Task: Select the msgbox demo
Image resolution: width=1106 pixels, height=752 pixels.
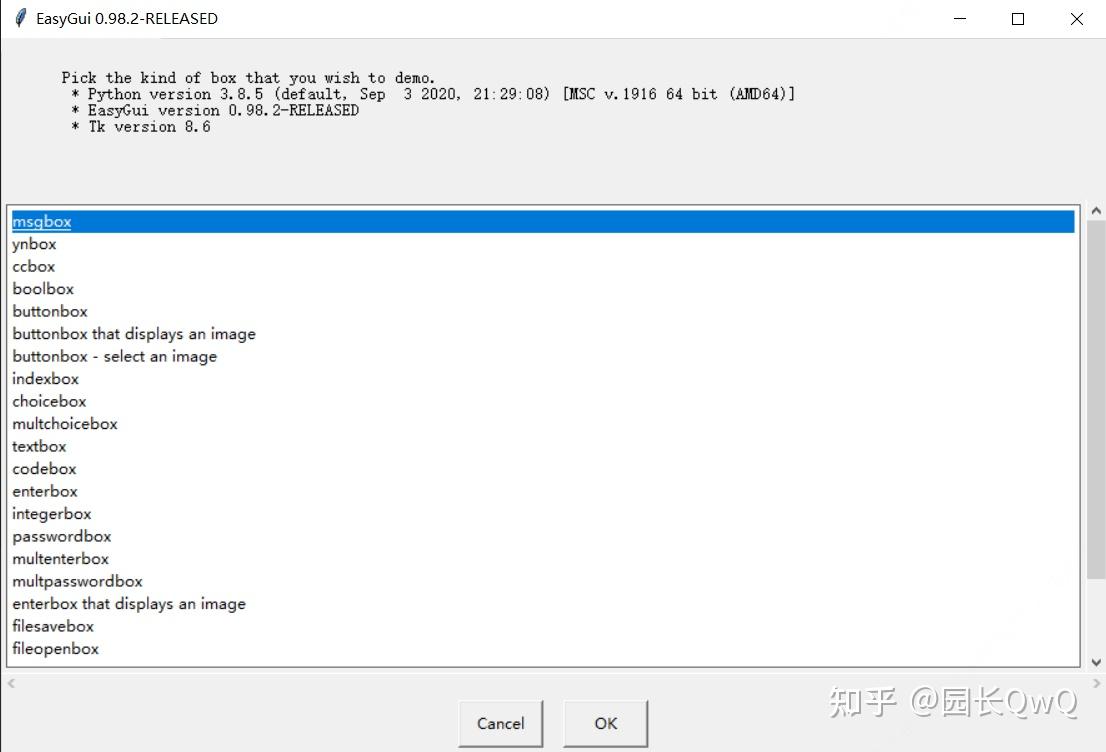Action: pyautogui.click(x=41, y=221)
